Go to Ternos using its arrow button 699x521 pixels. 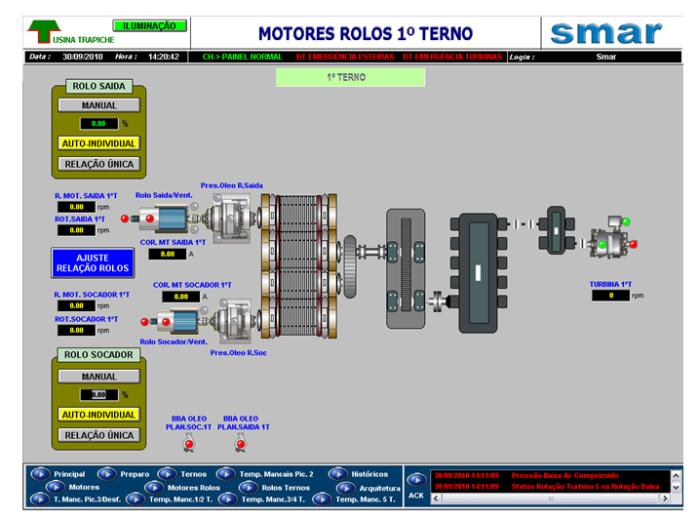[x=167, y=474]
